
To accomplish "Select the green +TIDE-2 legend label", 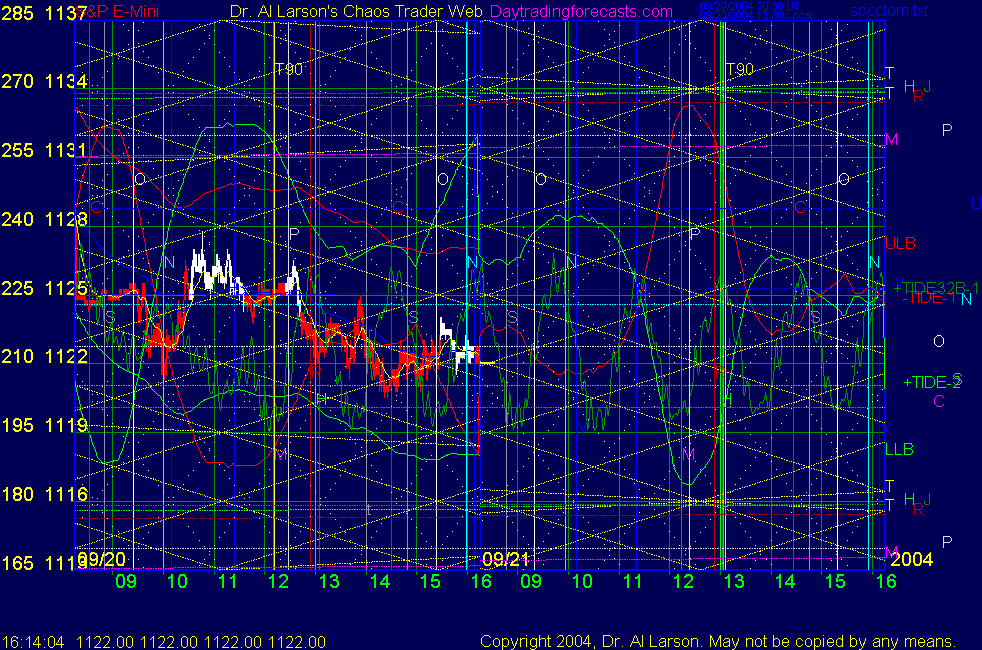I will pyautogui.click(x=932, y=382).
